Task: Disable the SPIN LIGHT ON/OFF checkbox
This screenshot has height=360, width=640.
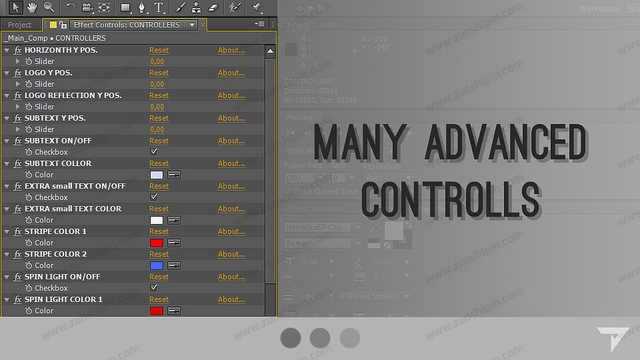Action: 154,288
